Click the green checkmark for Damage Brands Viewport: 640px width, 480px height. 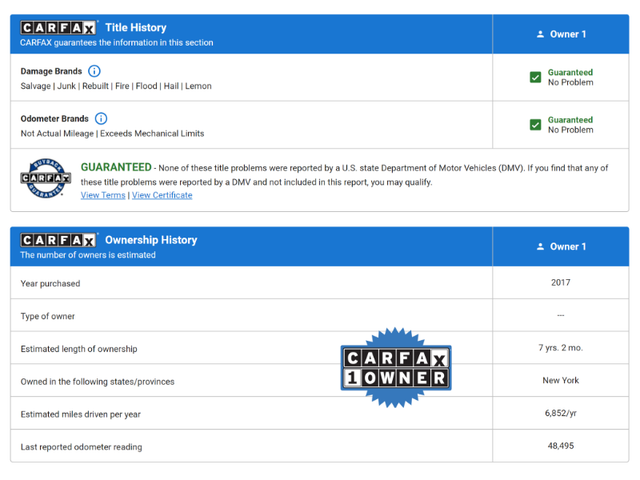536,77
